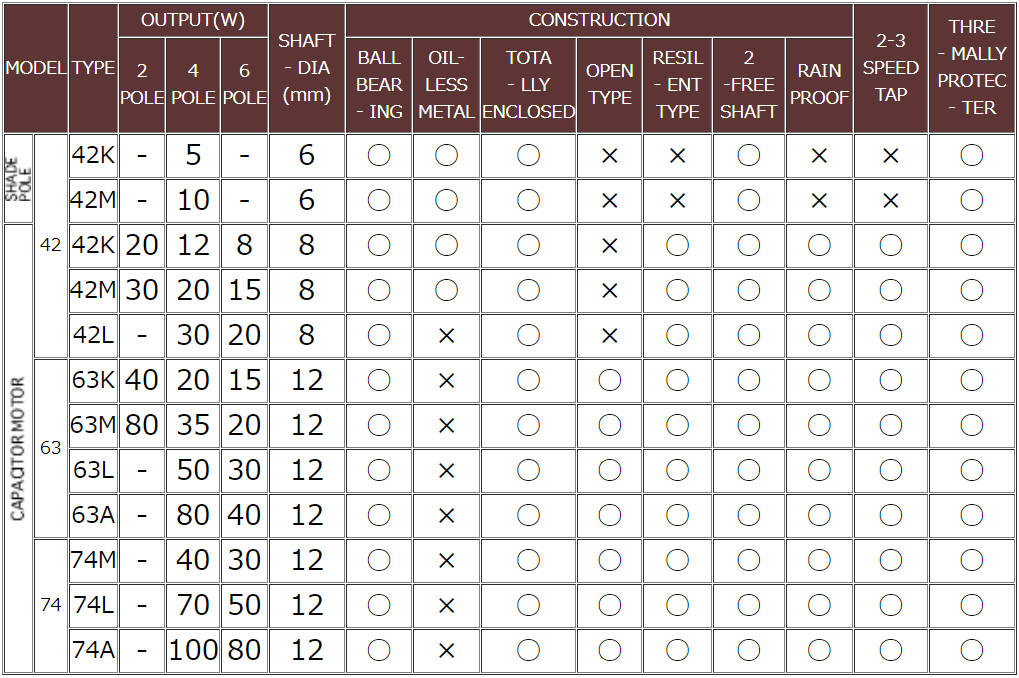Click the 2-3 Speed Tap circle in 74A row
Image resolution: width=1019 pixels, height=678 pixels.
point(890,651)
